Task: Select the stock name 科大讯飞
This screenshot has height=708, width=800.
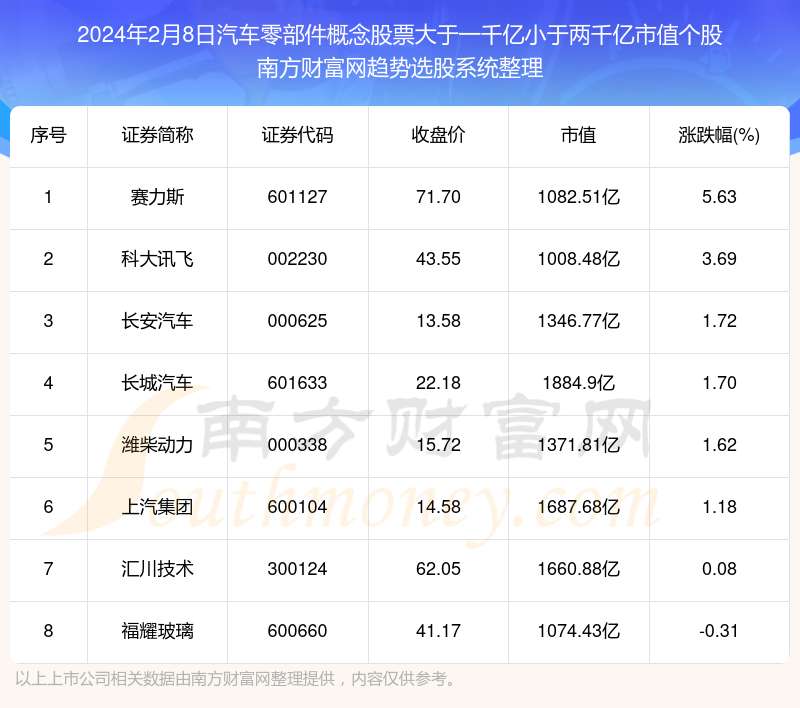Action: 157,259
